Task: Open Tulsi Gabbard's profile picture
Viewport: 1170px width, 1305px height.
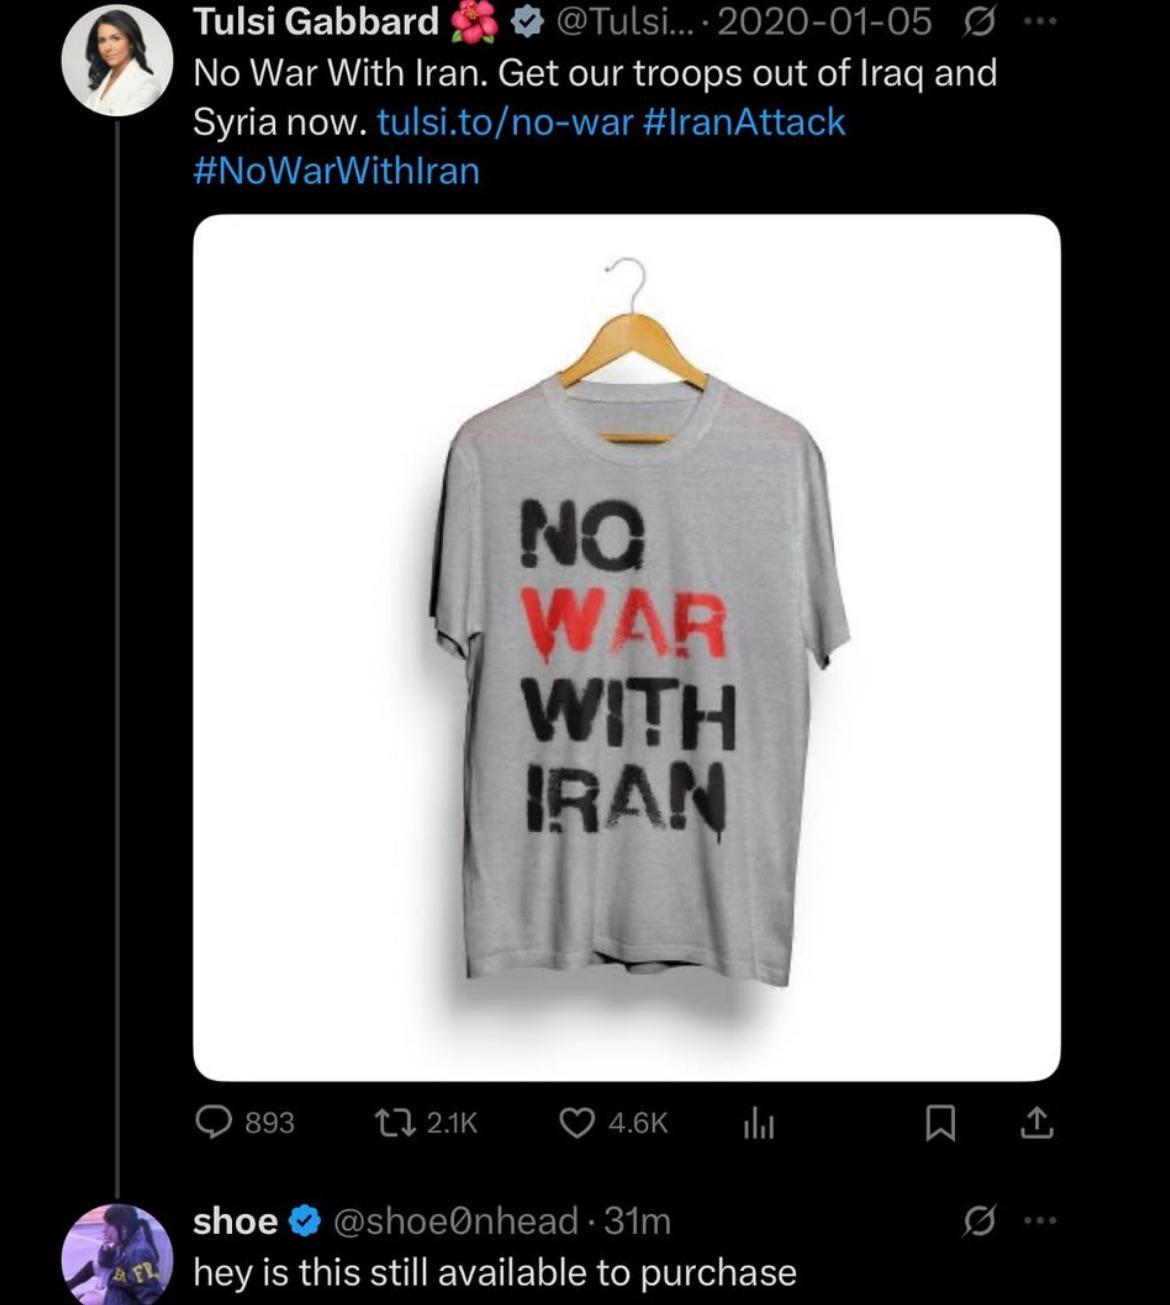Action: click(x=118, y=61)
